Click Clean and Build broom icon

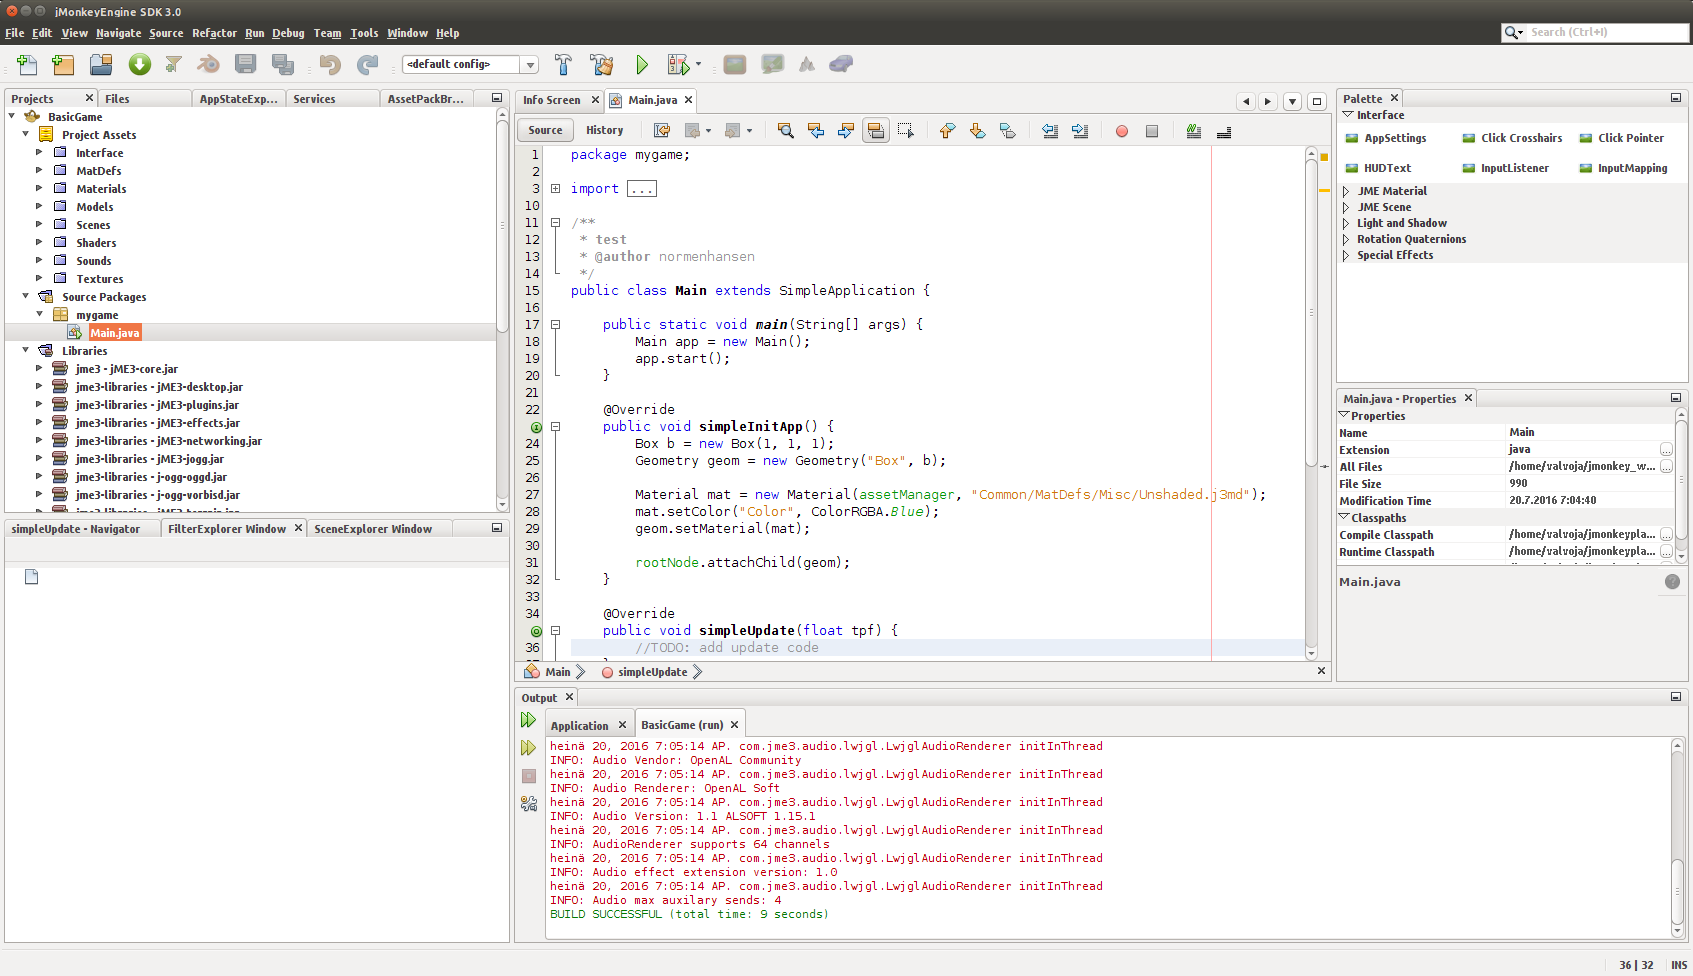click(602, 65)
